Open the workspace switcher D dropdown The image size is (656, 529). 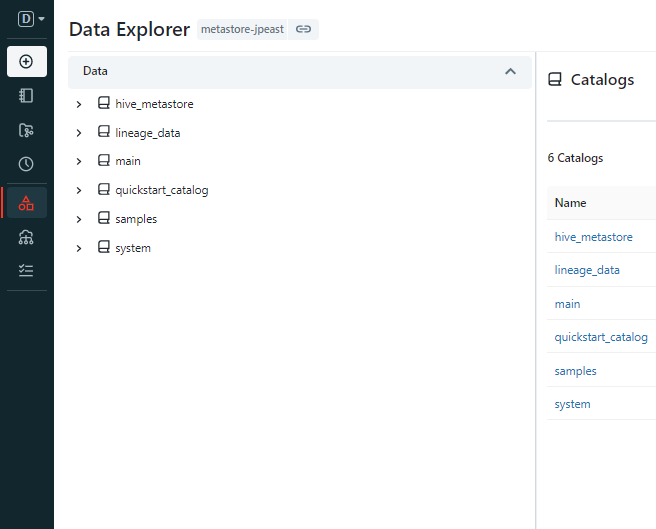point(32,18)
